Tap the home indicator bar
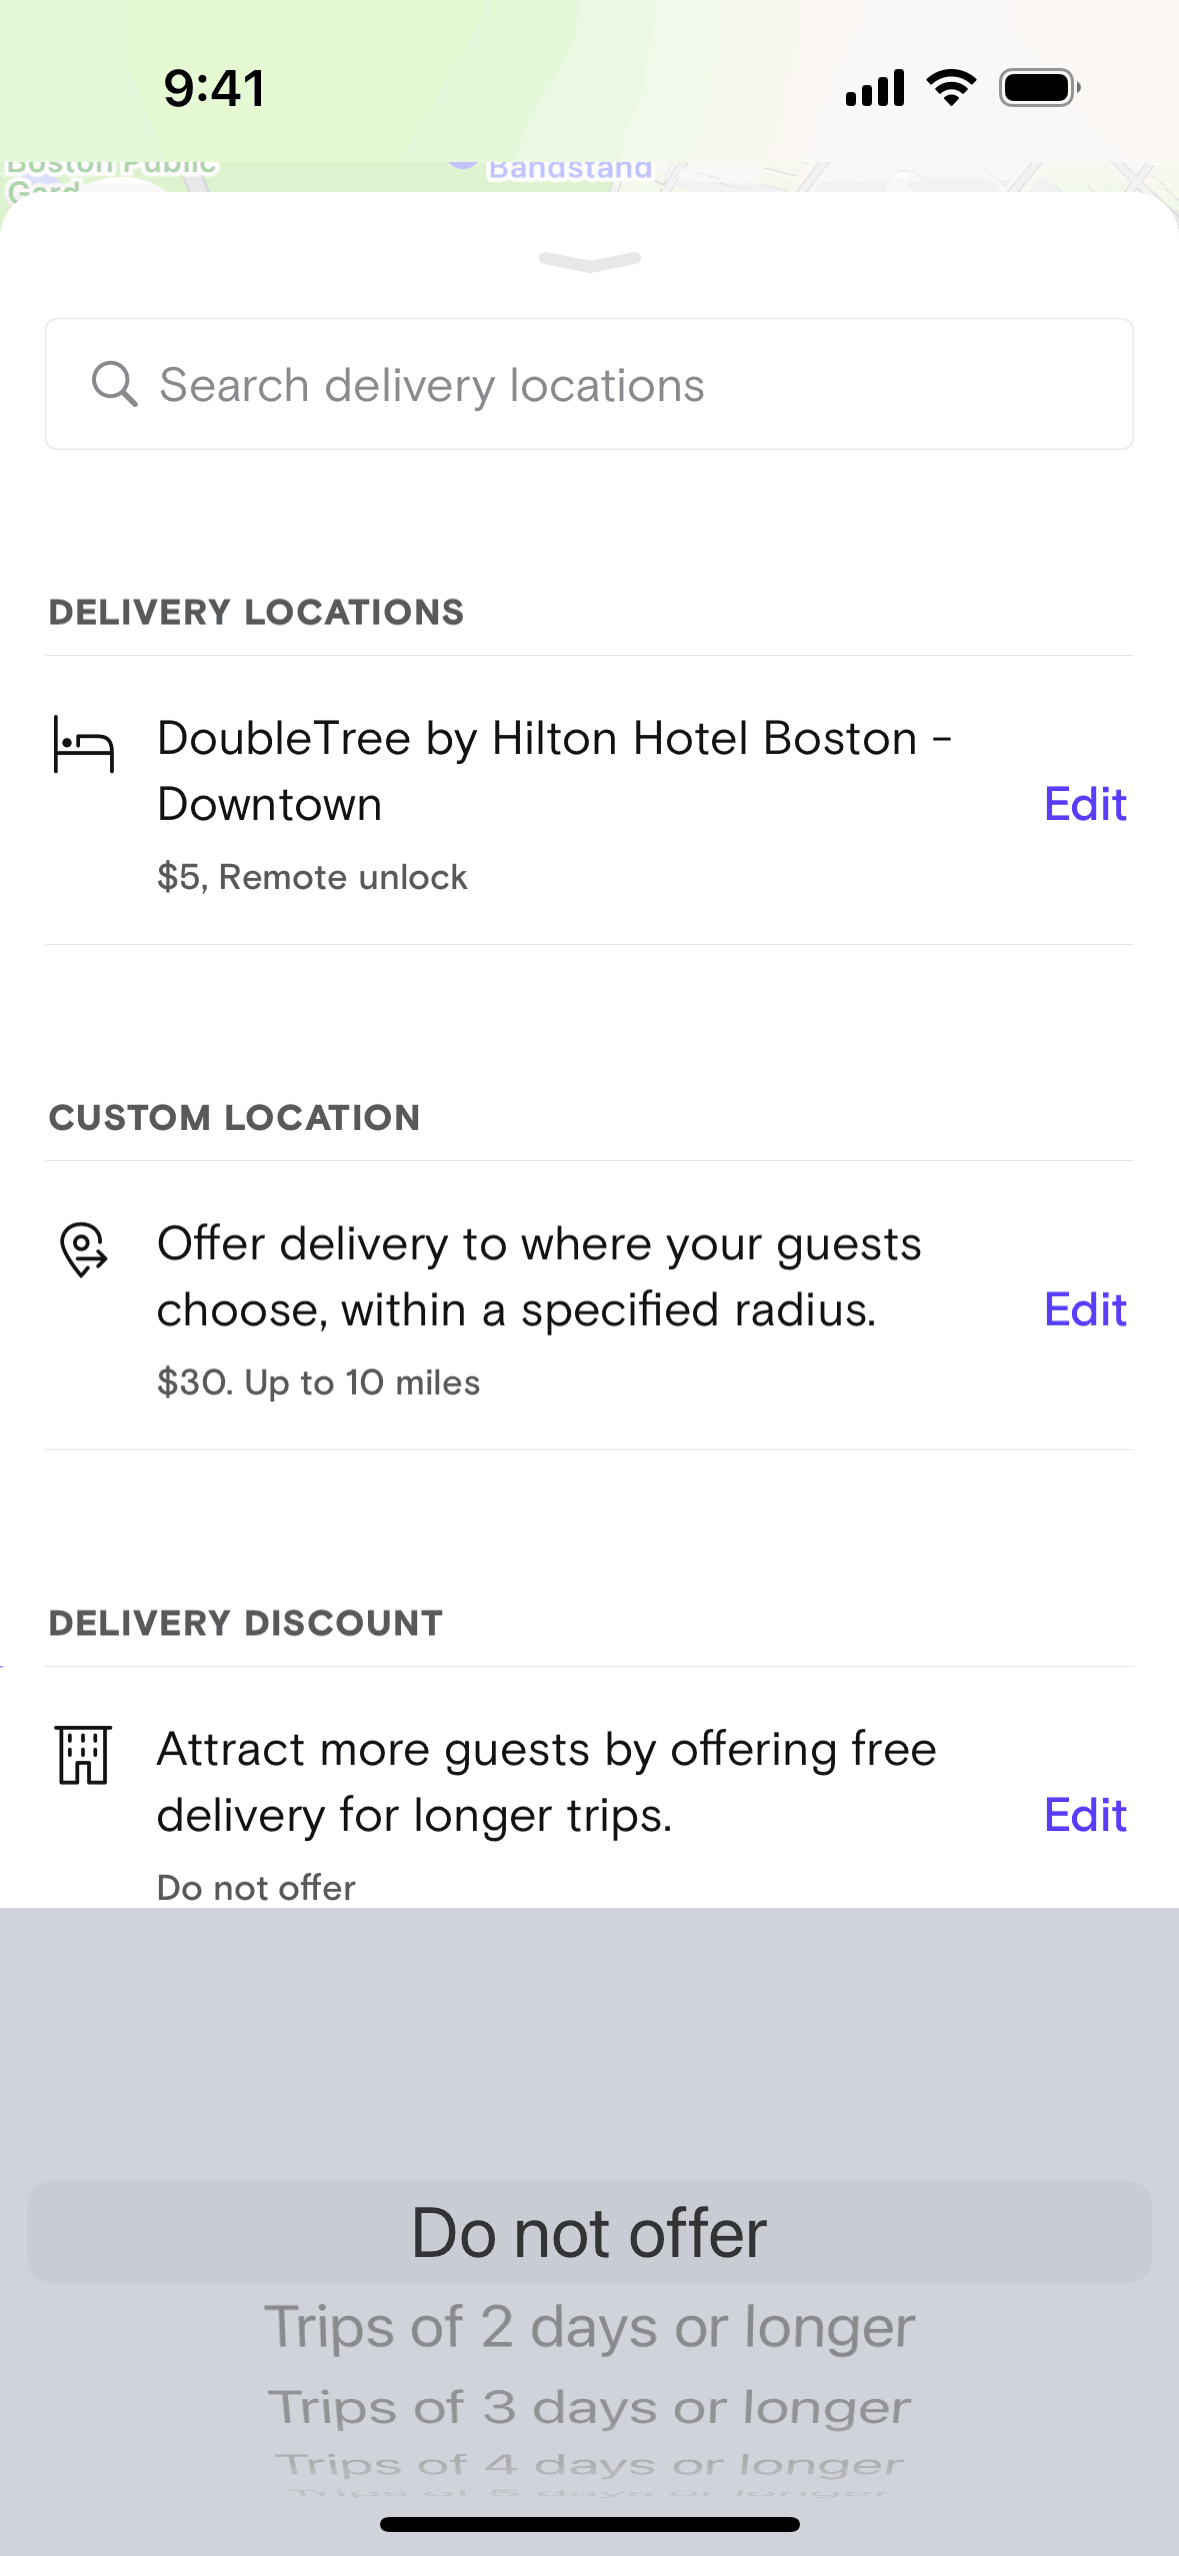 [589, 2524]
